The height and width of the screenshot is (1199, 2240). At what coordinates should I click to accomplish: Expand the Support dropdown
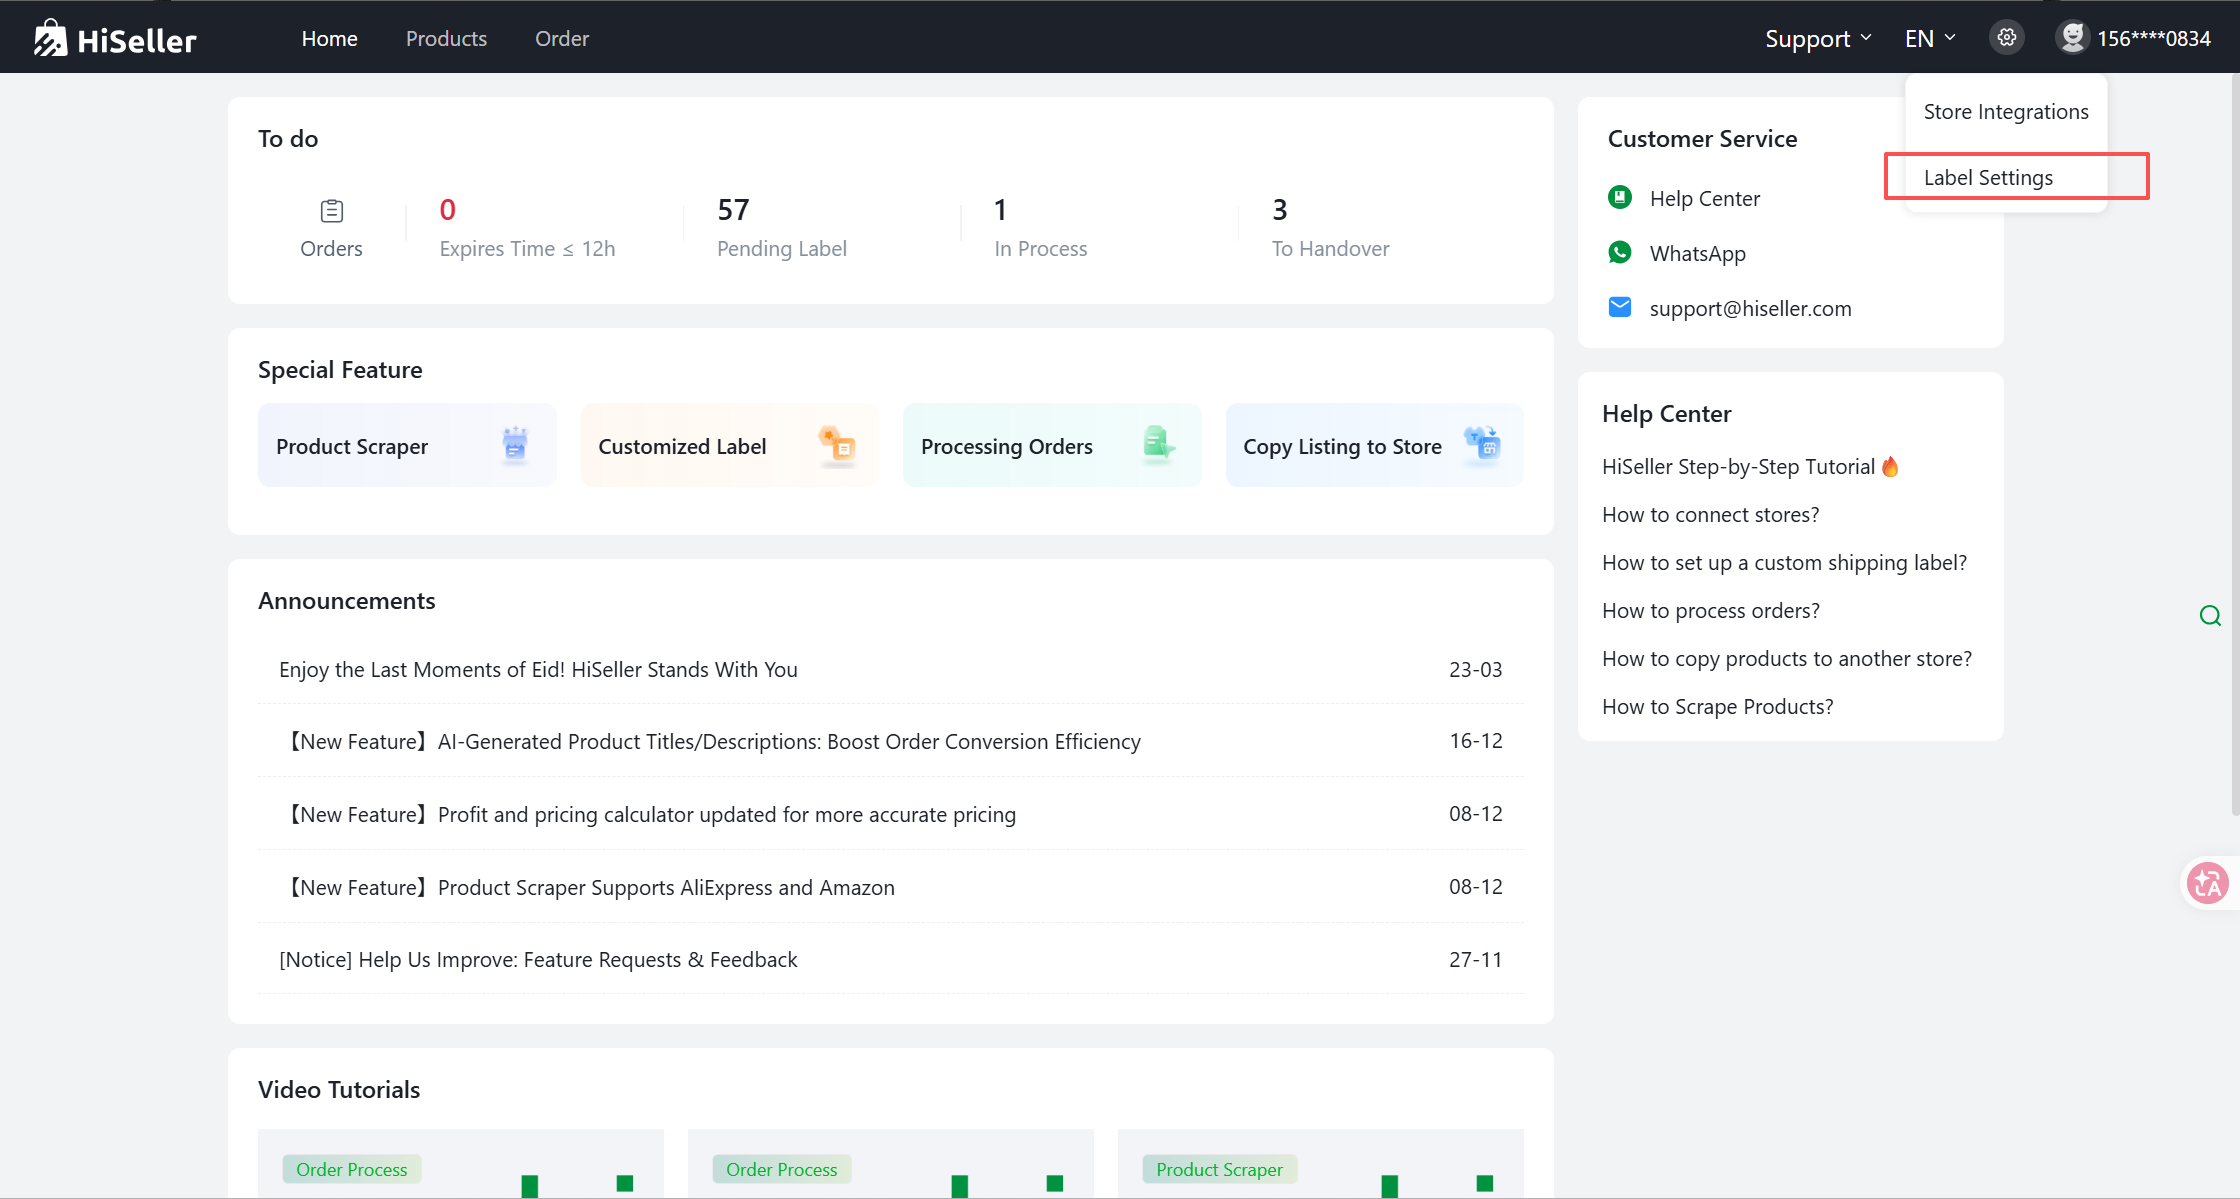[x=1817, y=39]
